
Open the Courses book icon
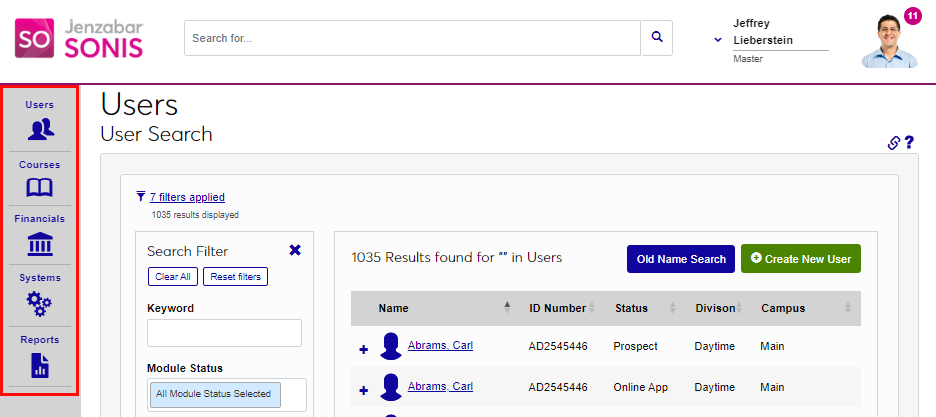pyautogui.click(x=40, y=187)
